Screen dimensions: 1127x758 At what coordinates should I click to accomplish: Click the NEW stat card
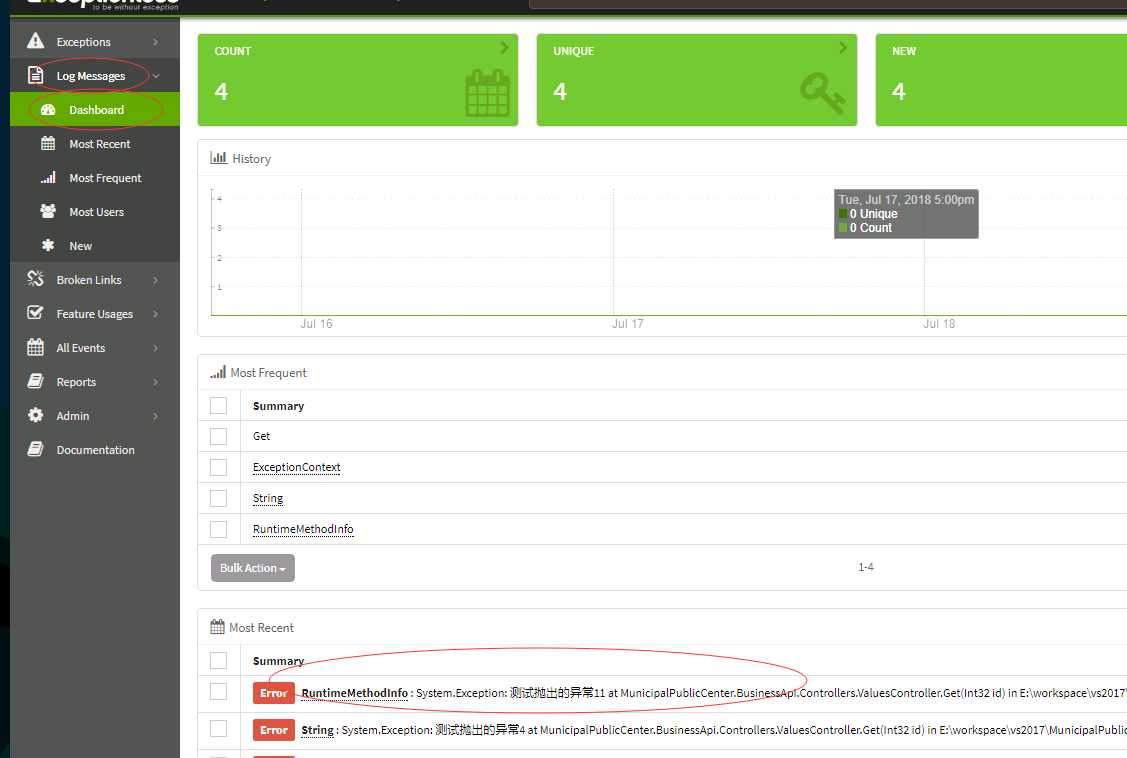pos(1000,80)
